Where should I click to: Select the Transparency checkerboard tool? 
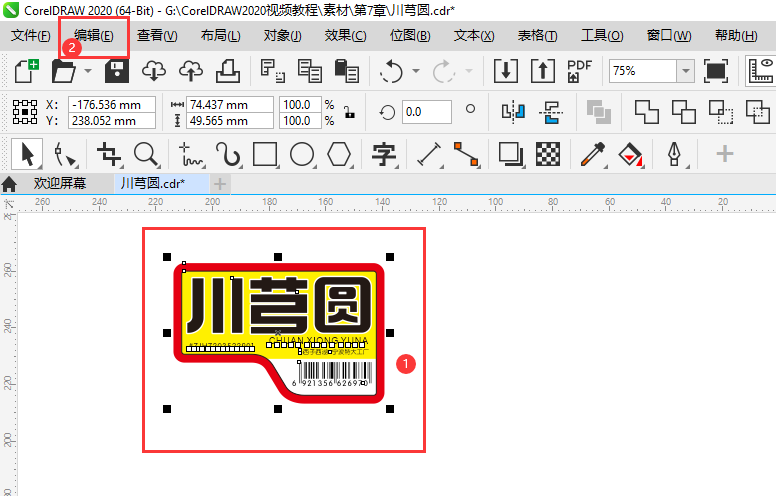[548, 154]
